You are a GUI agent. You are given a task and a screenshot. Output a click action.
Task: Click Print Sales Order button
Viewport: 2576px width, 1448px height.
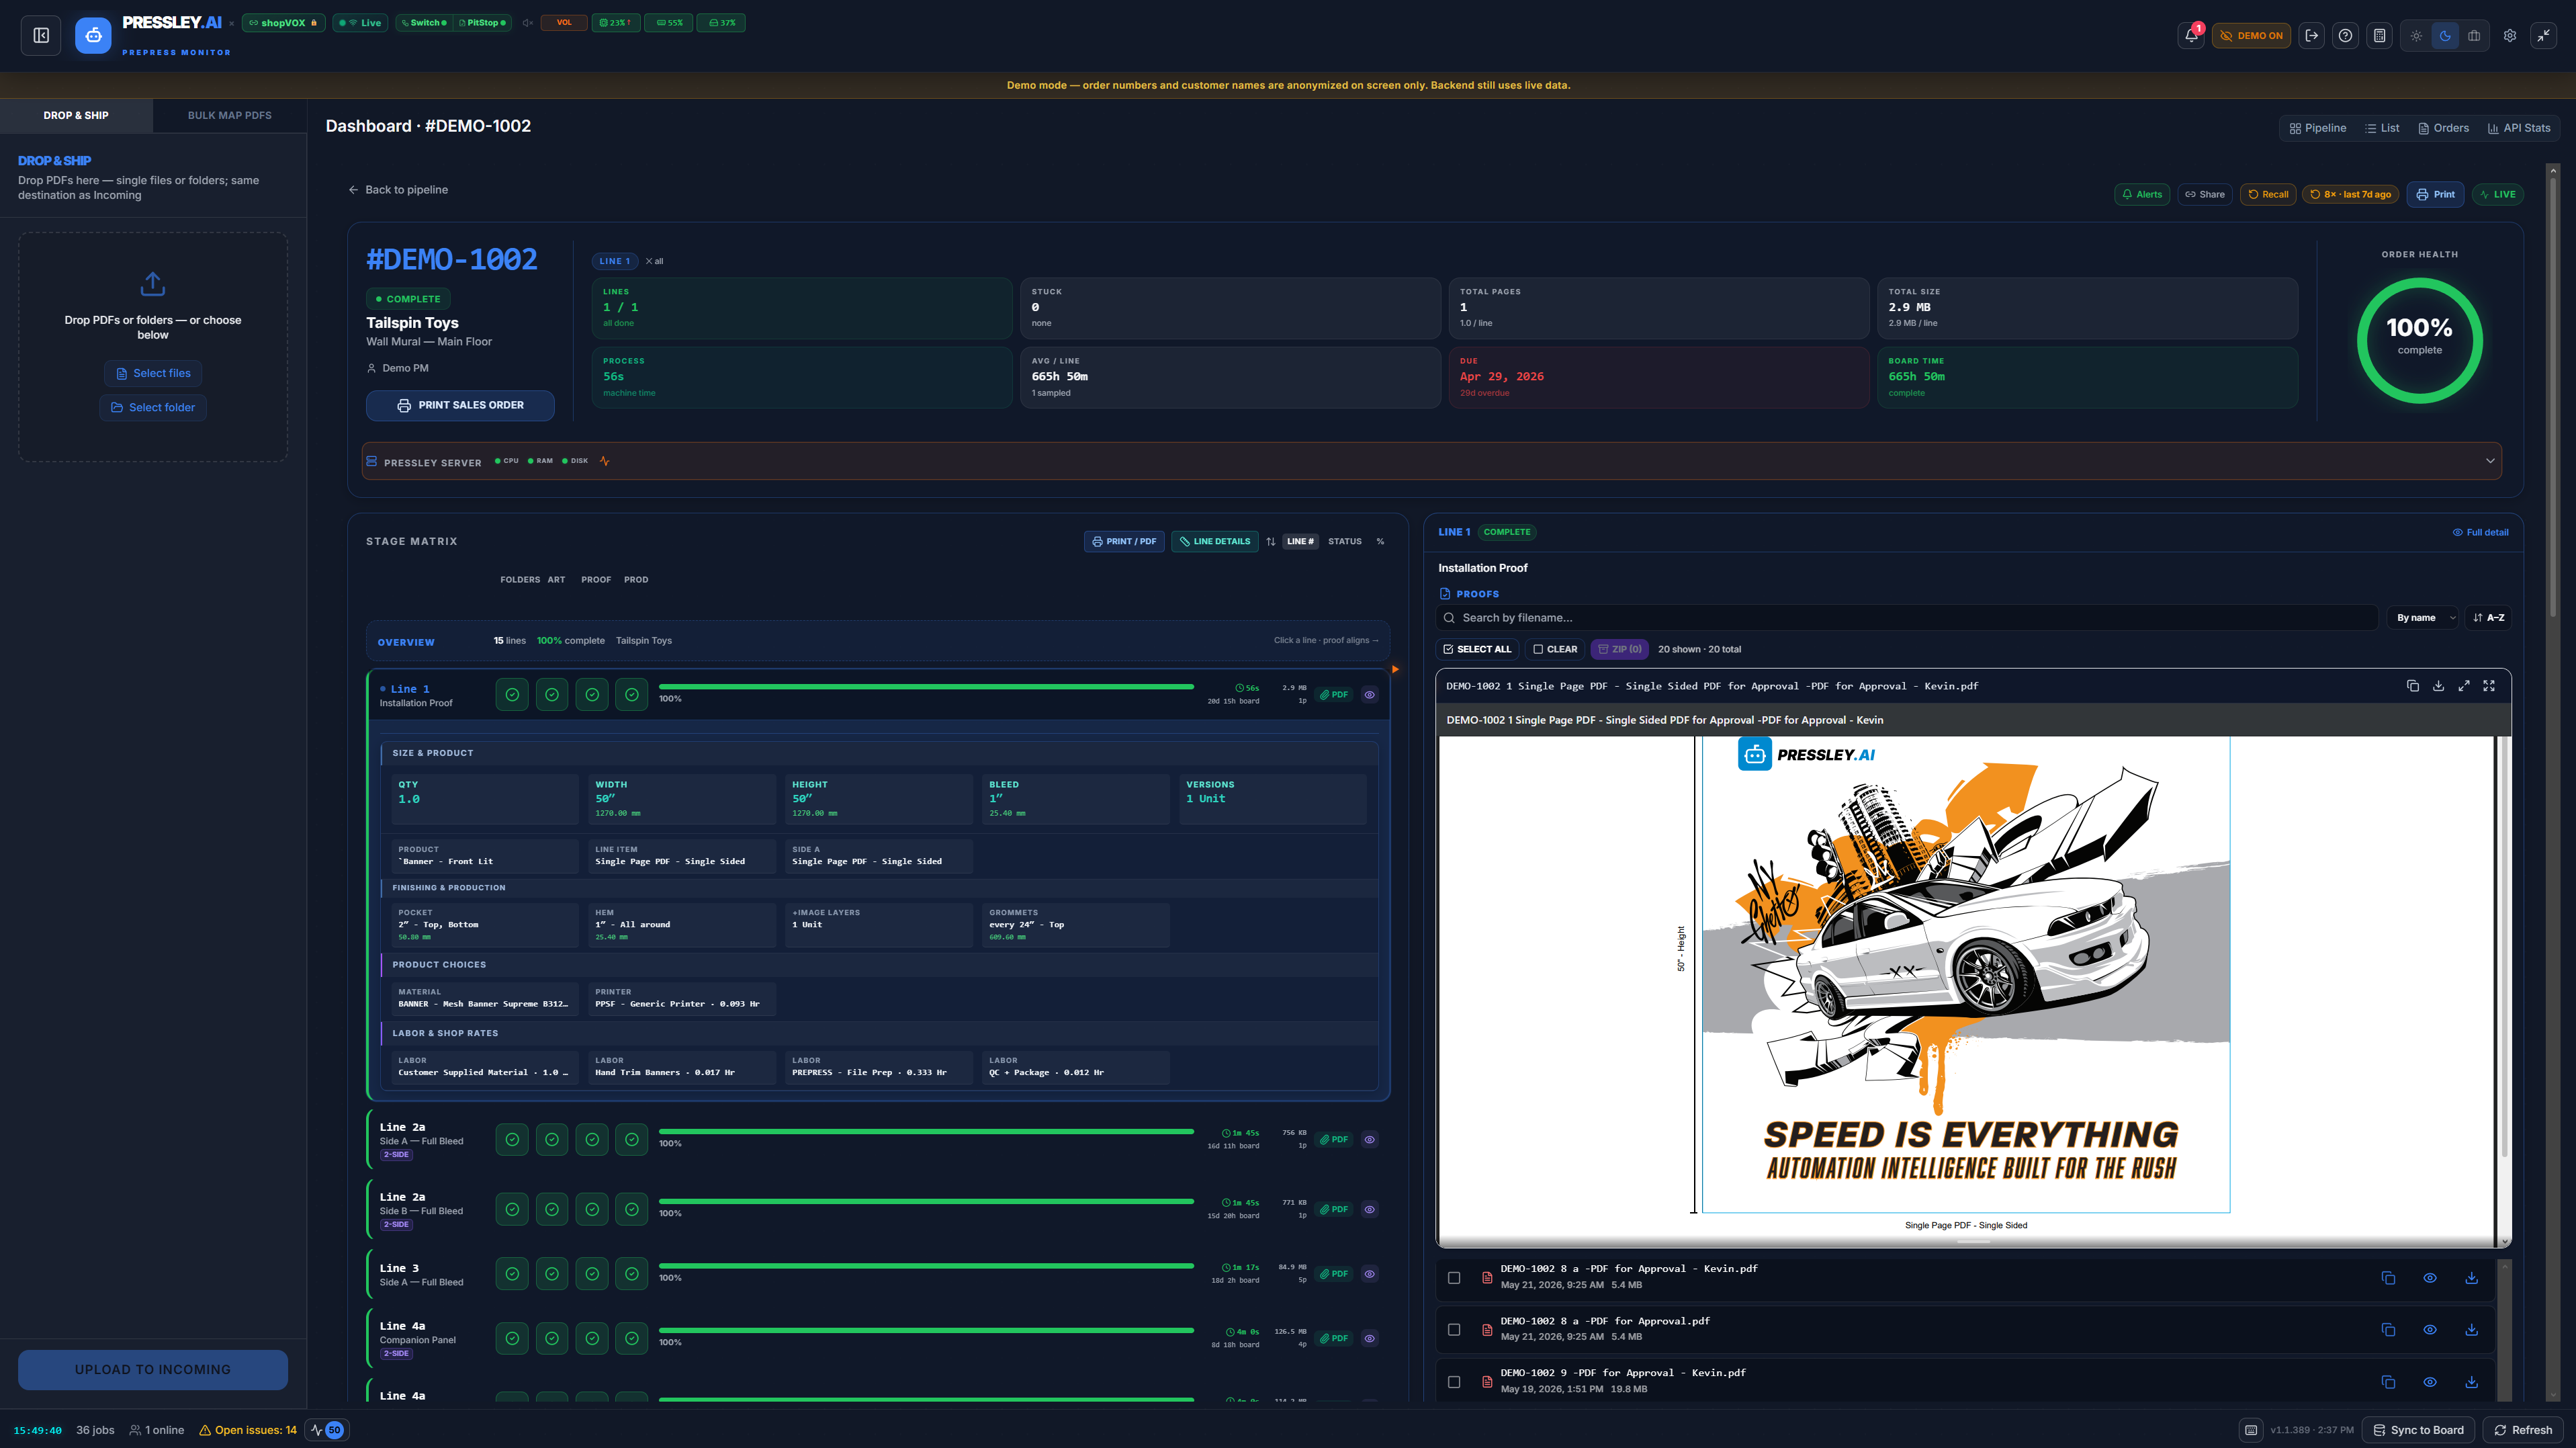460,405
